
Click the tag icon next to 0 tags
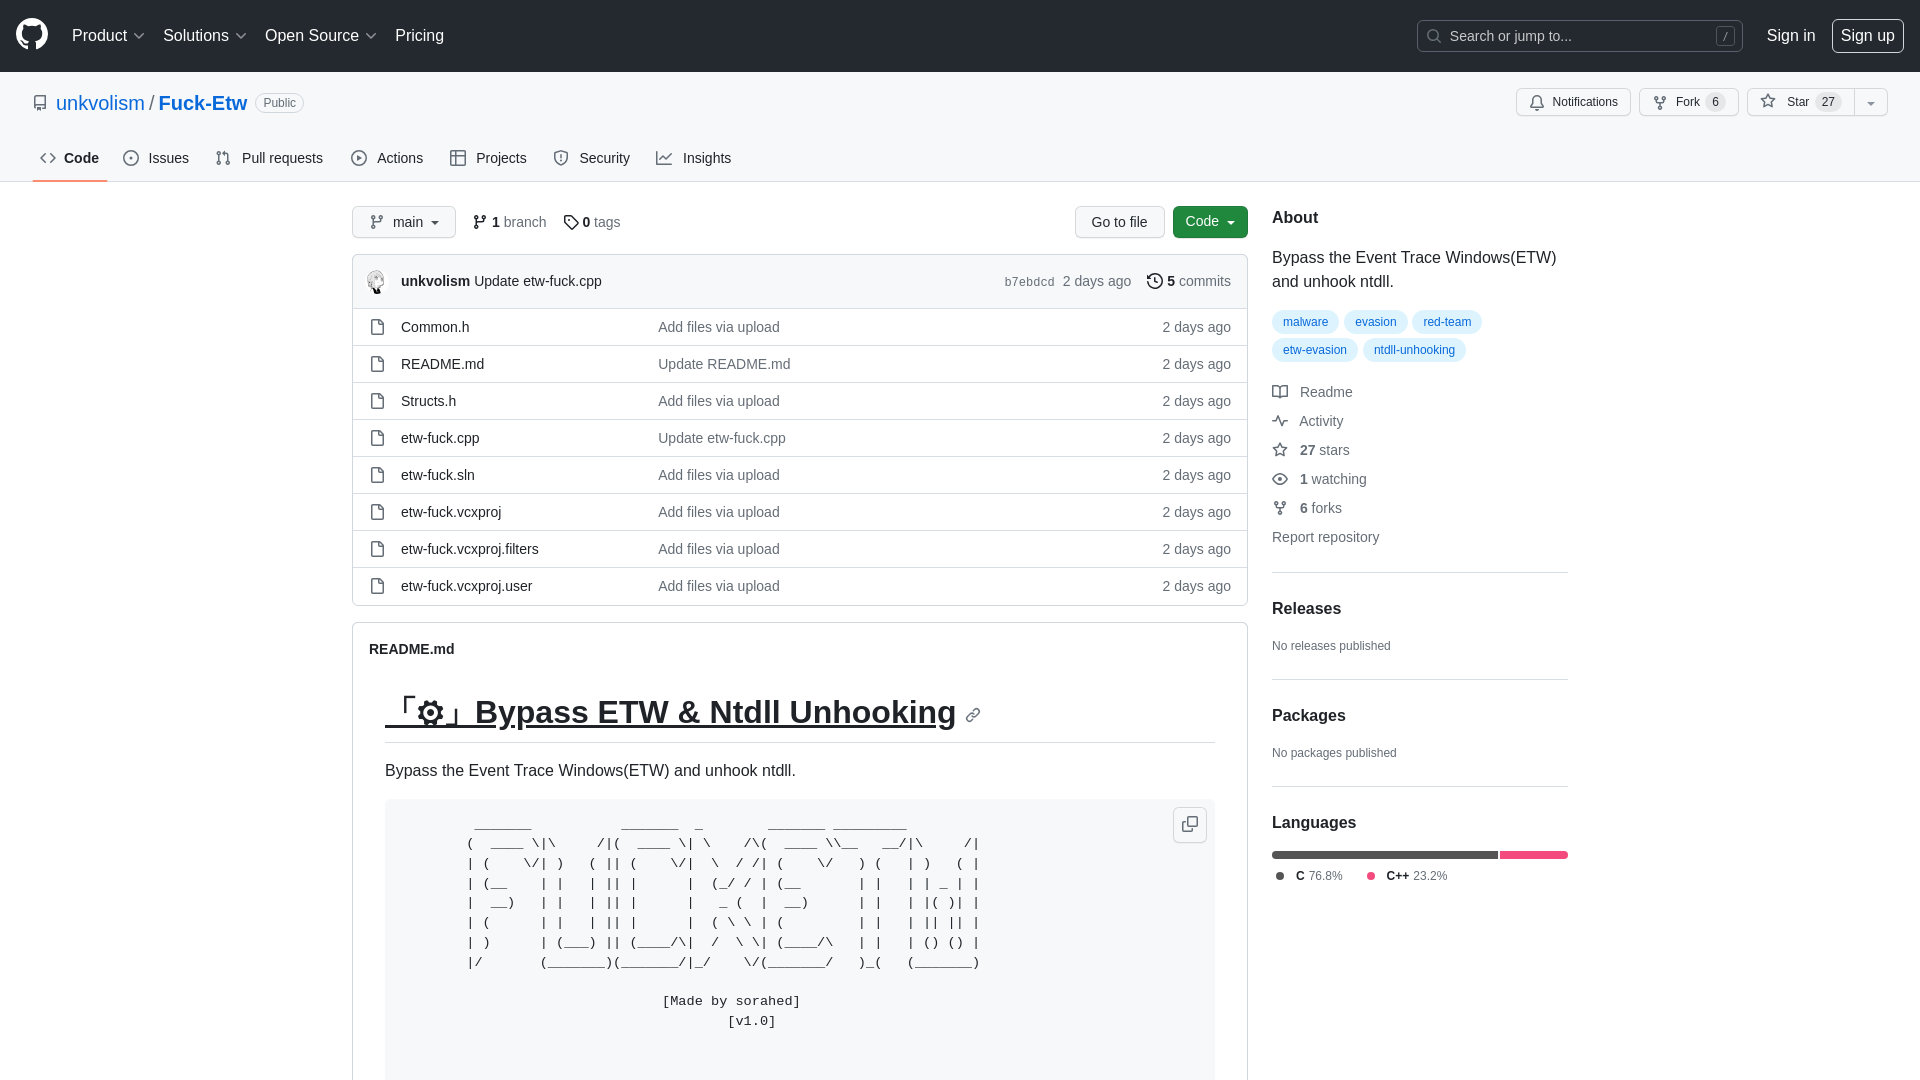point(571,222)
